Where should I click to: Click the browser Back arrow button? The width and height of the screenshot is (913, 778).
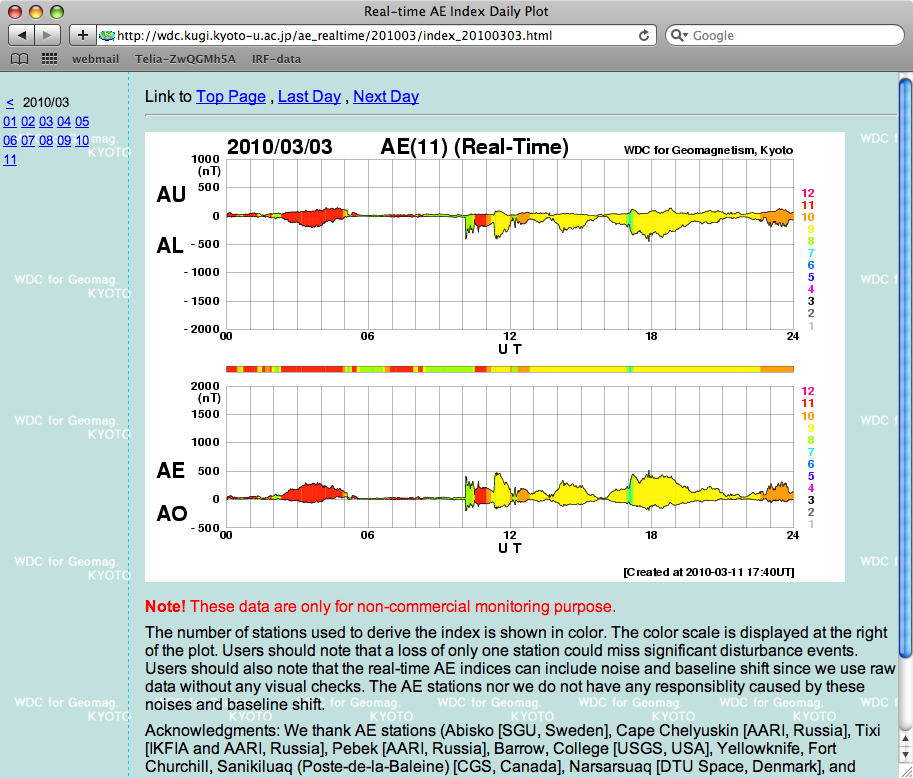[x=23, y=35]
